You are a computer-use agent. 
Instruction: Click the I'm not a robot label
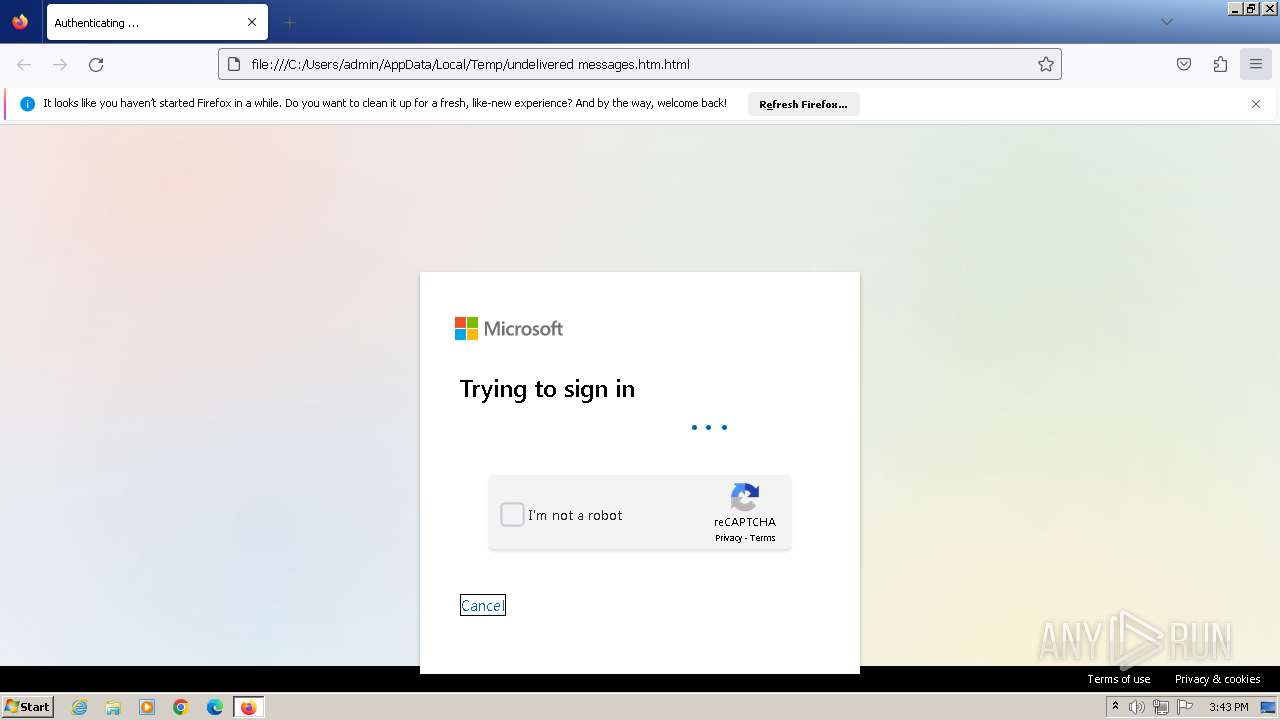(575, 515)
